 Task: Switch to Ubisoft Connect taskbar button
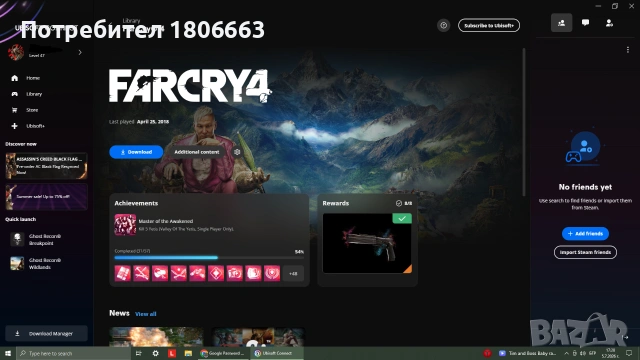277,353
